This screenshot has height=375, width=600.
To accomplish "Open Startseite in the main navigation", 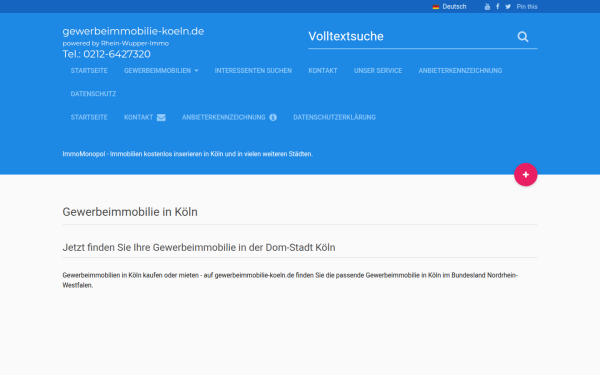I will pos(89,71).
